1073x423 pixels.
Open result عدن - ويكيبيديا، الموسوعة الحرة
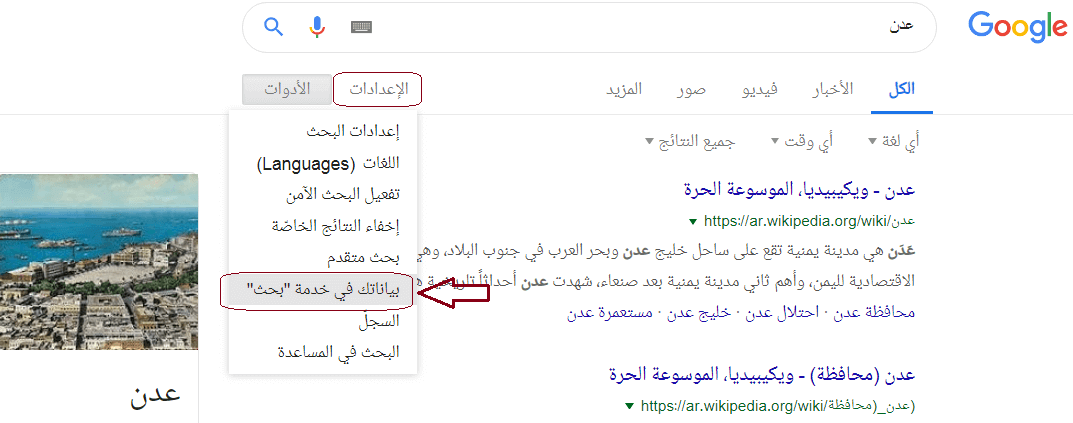[799, 190]
